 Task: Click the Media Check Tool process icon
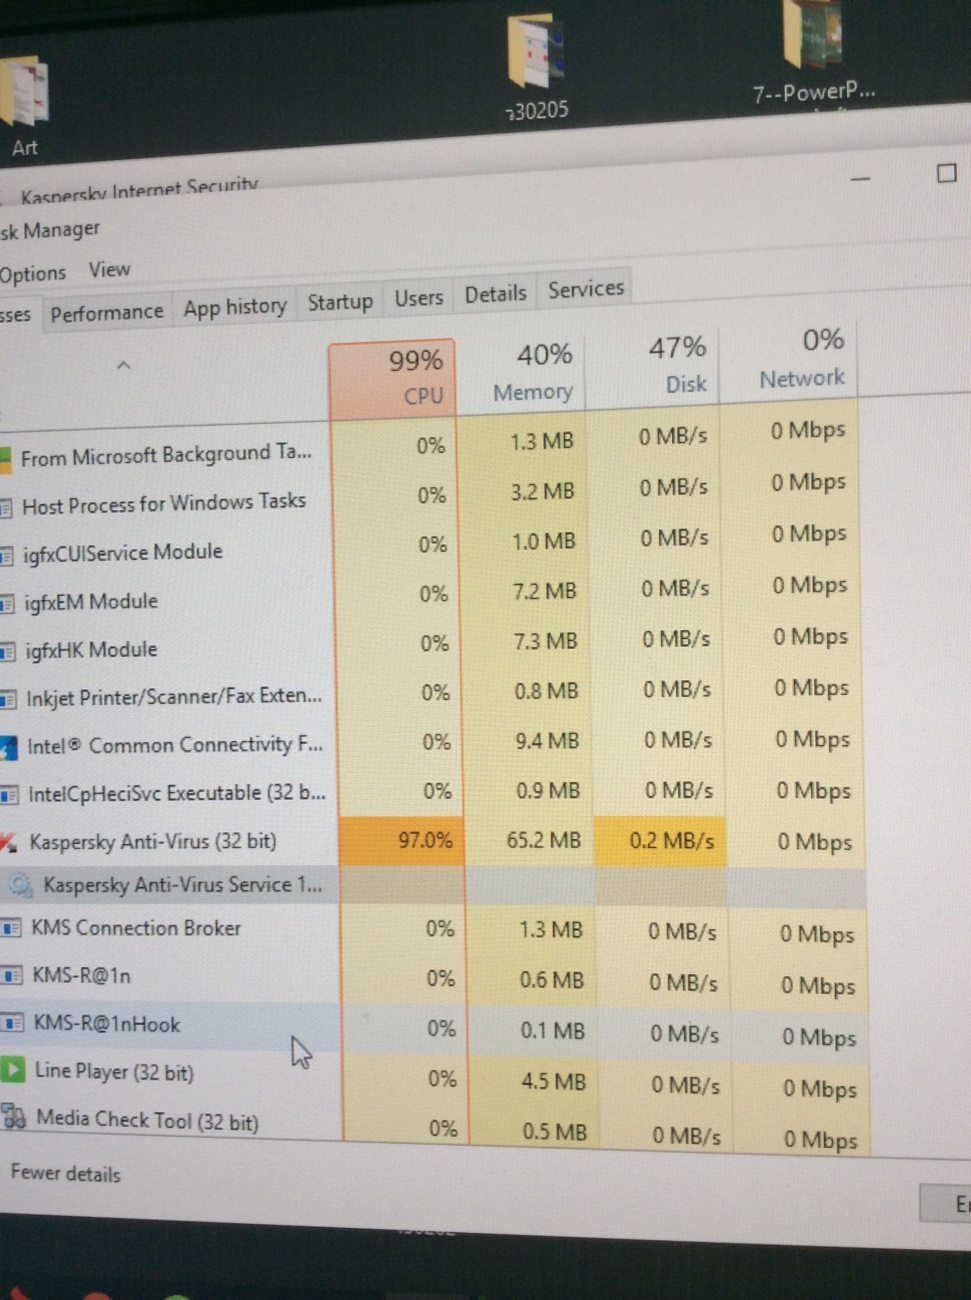13,1117
